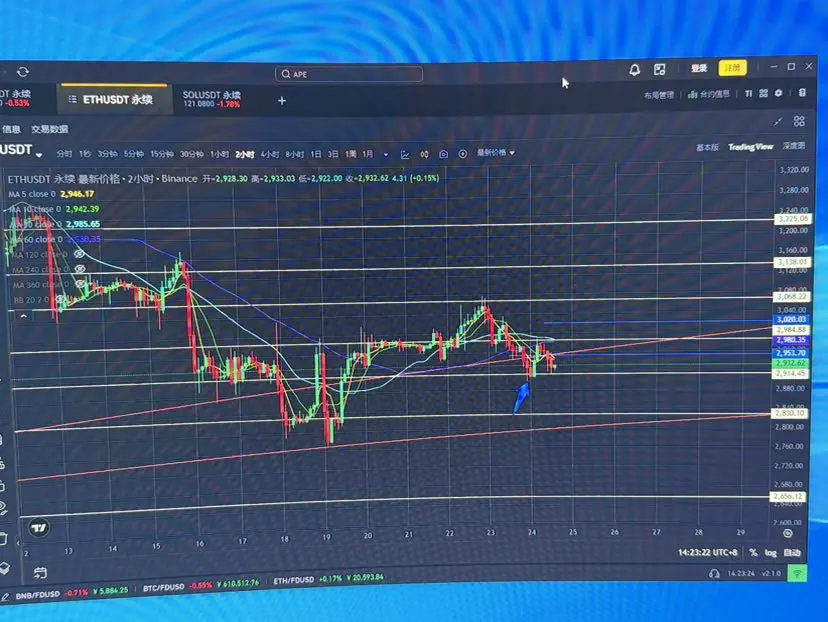
Task: Open 布局管理 layout management
Action: coord(658,95)
